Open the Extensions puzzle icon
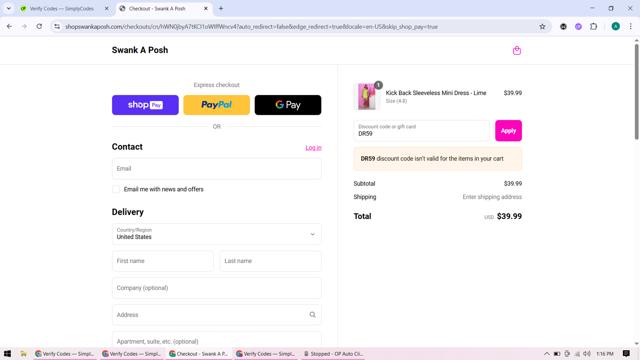 593,27
